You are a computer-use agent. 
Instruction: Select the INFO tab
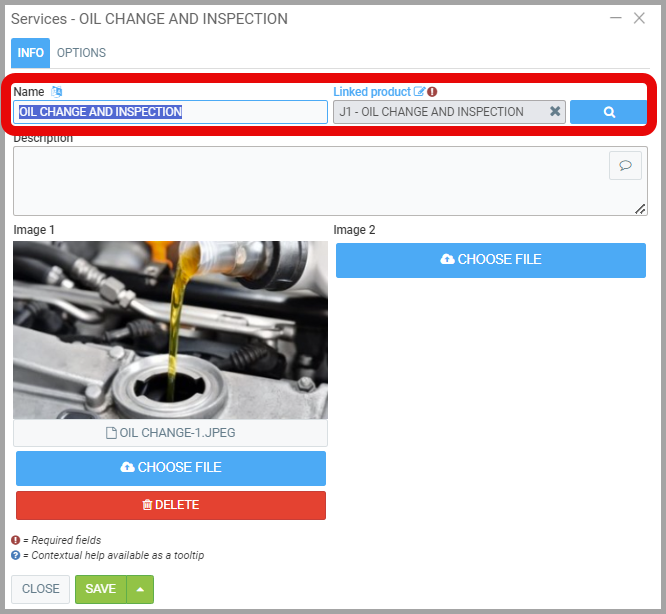pyautogui.click(x=30, y=53)
